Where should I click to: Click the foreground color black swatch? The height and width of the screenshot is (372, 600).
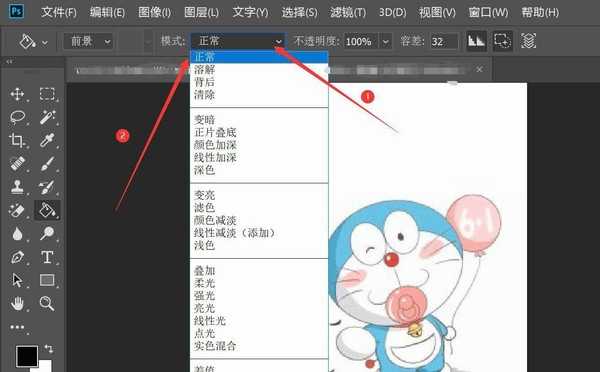pos(27,356)
